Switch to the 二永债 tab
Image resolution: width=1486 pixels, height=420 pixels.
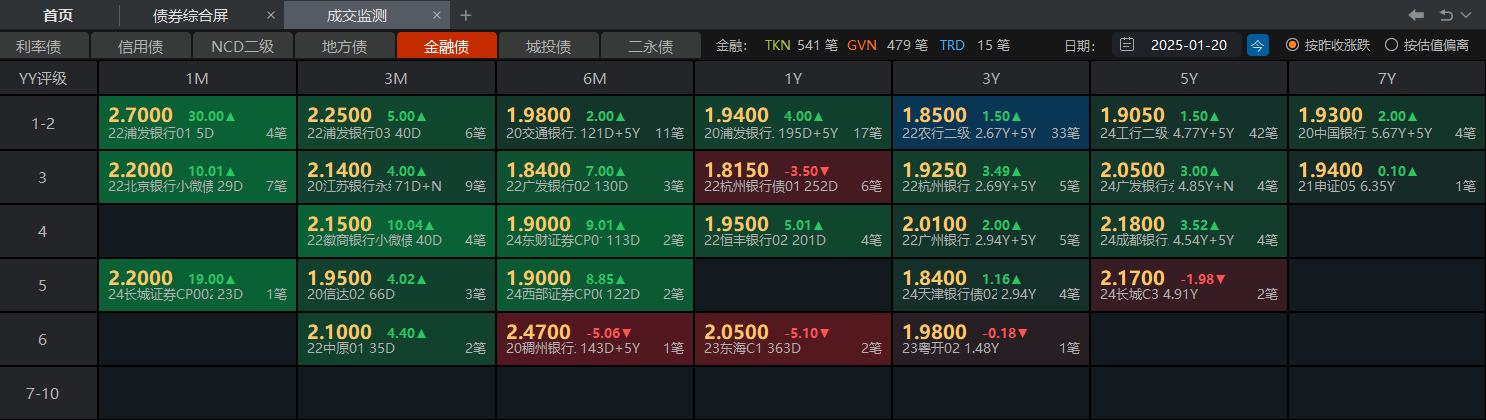[650, 46]
